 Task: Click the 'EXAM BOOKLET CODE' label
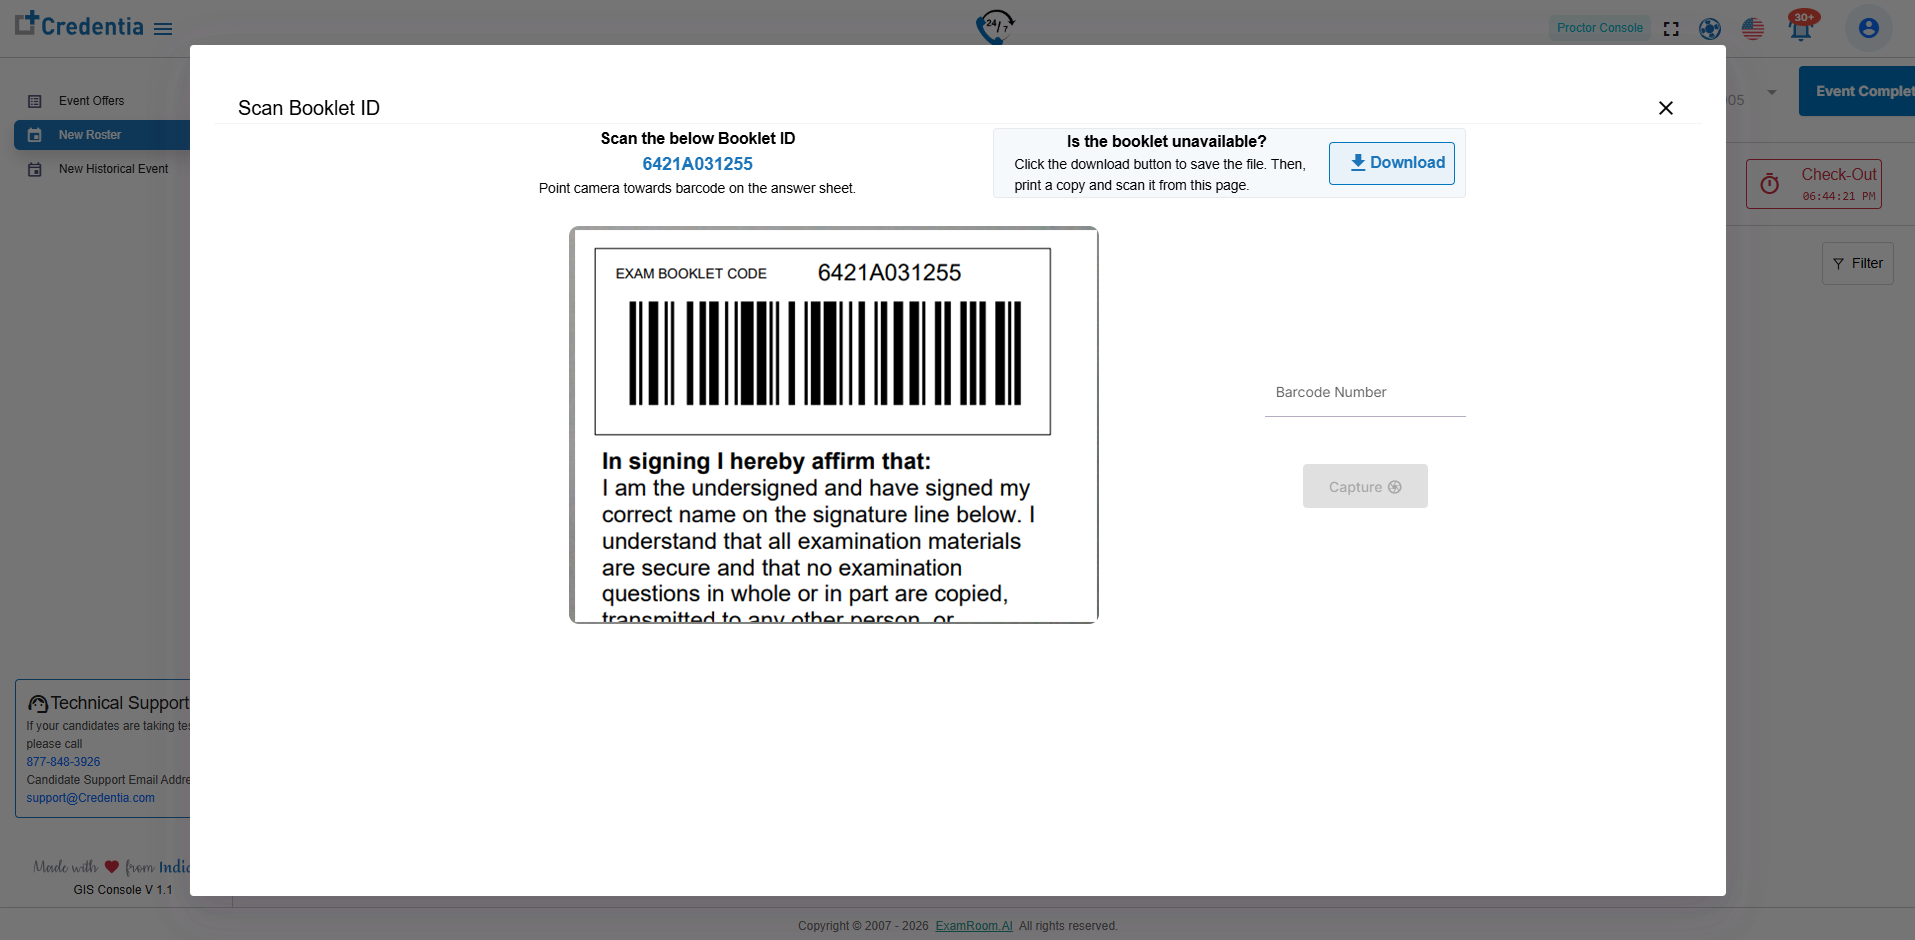pyautogui.click(x=691, y=274)
